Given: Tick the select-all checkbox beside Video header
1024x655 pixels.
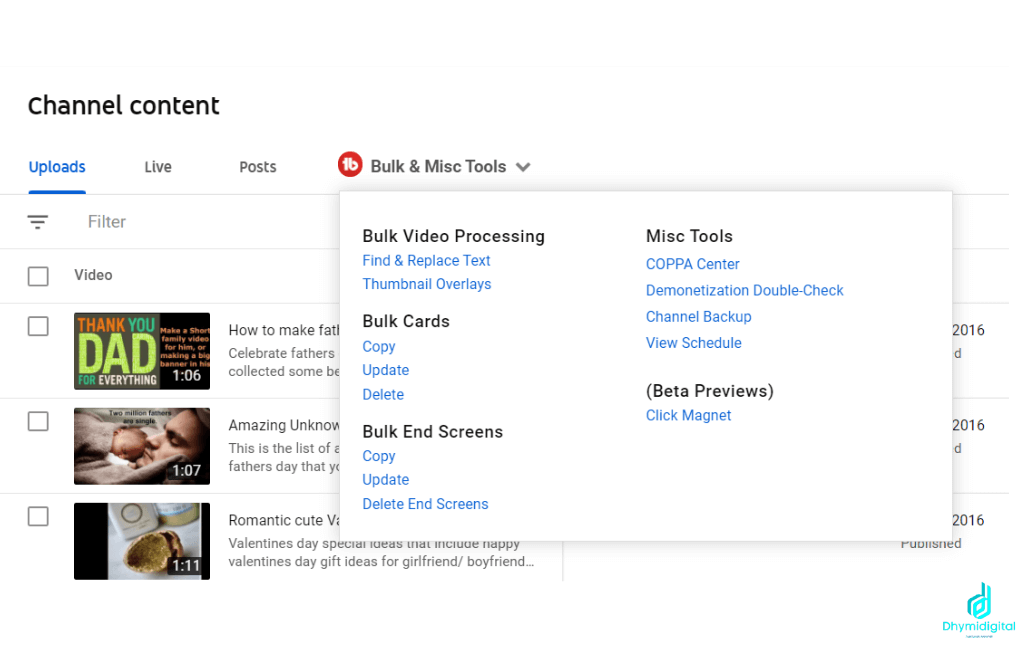Looking at the screenshot, I should pyautogui.click(x=38, y=276).
